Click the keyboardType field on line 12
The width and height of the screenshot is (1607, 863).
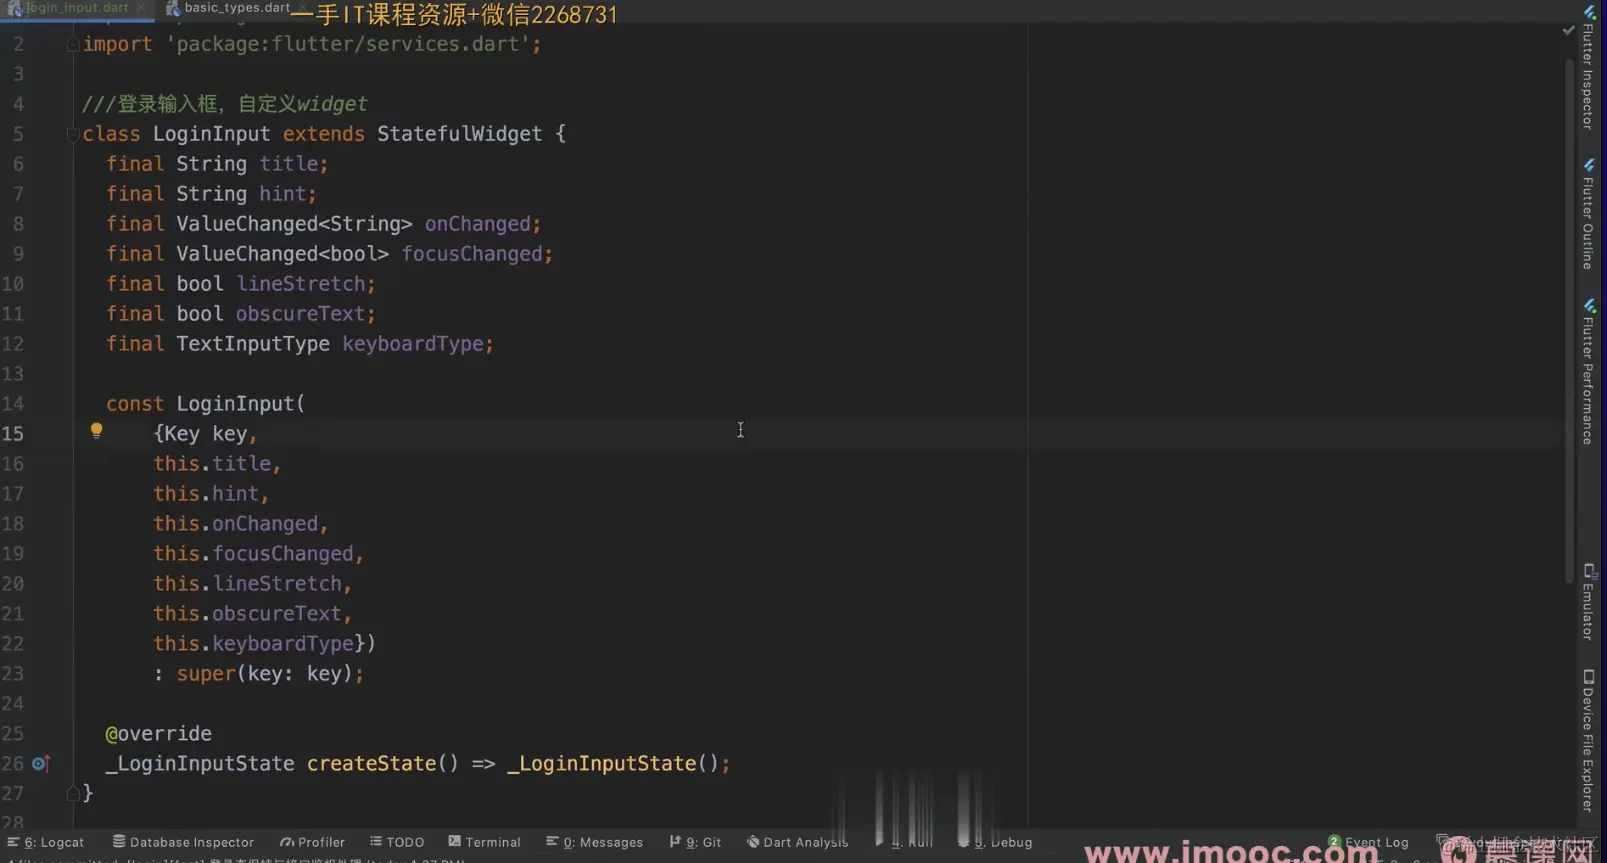[x=413, y=344]
